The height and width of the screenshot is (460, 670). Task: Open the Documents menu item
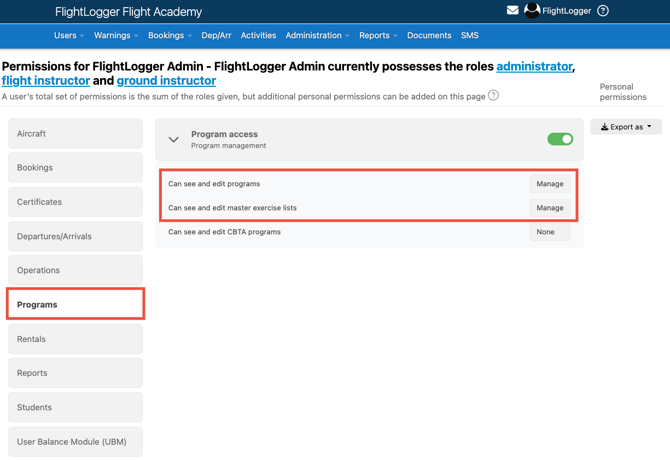tap(429, 35)
